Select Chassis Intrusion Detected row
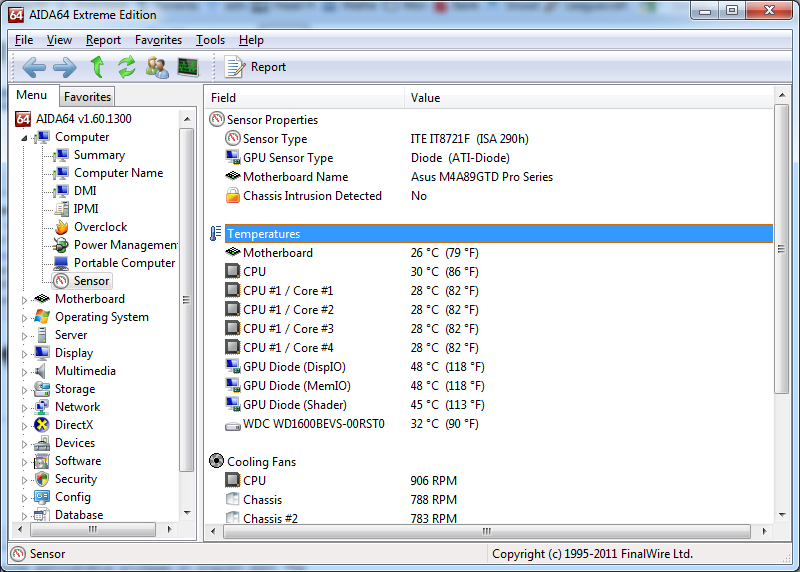Image resolution: width=800 pixels, height=572 pixels. click(490, 196)
